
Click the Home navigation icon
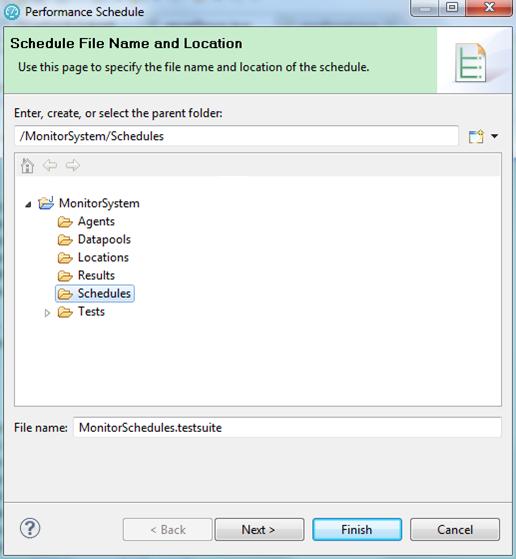pos(27,166)
